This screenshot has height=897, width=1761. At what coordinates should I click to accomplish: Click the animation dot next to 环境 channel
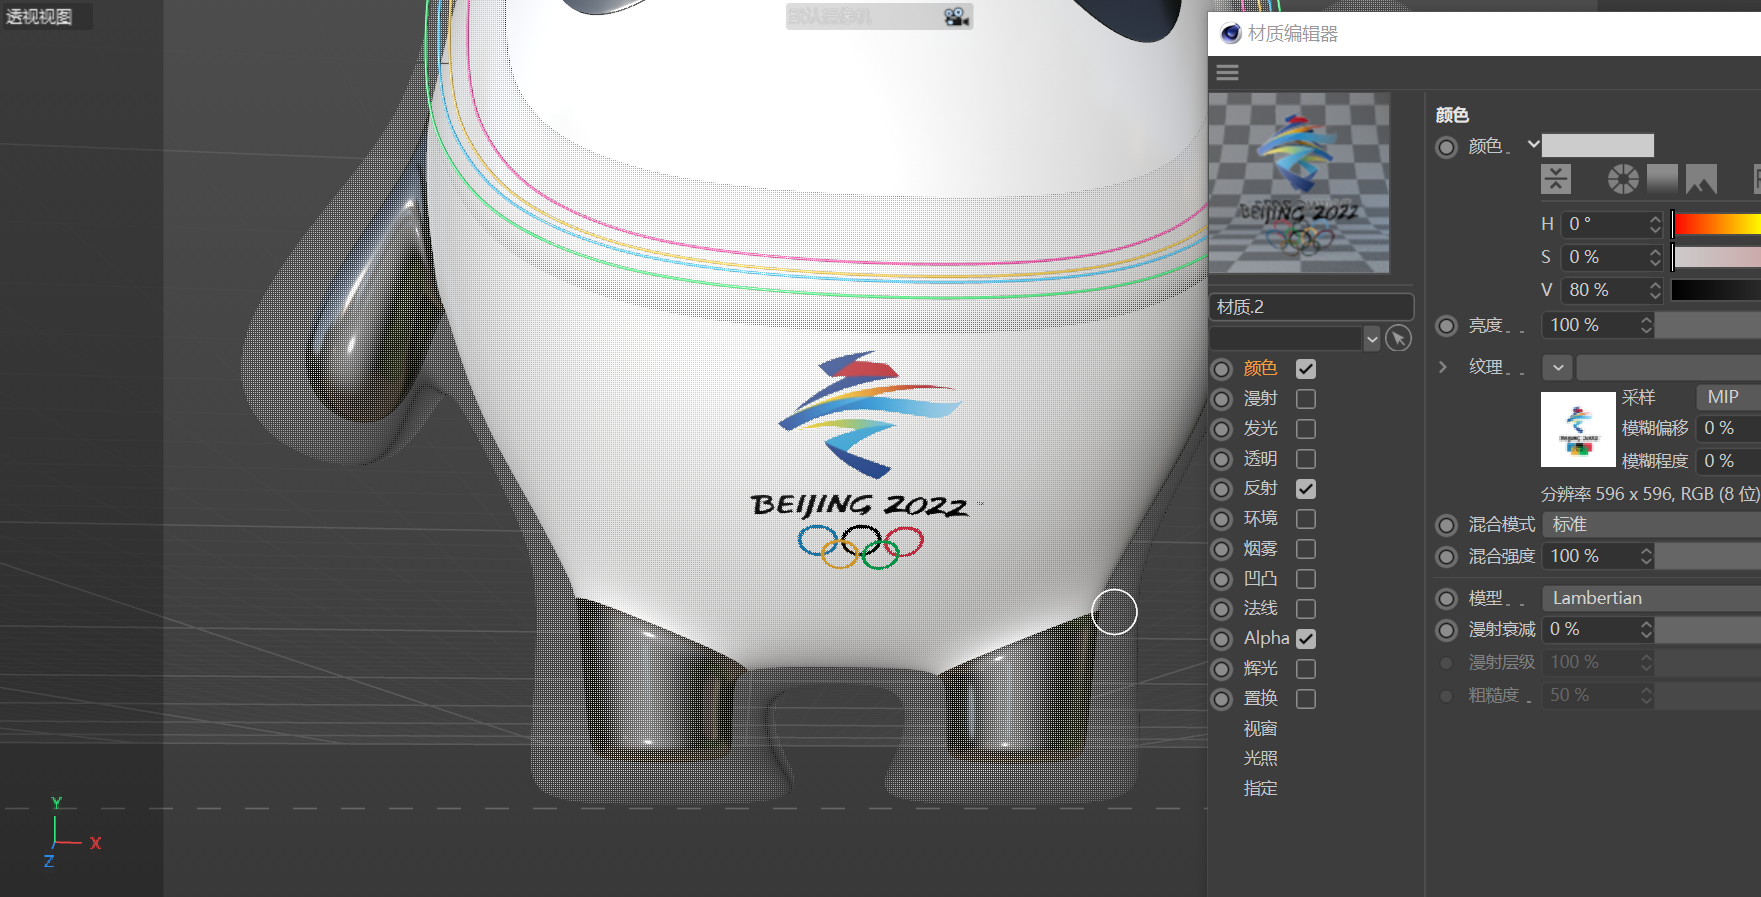click(x=1222, y=519)
